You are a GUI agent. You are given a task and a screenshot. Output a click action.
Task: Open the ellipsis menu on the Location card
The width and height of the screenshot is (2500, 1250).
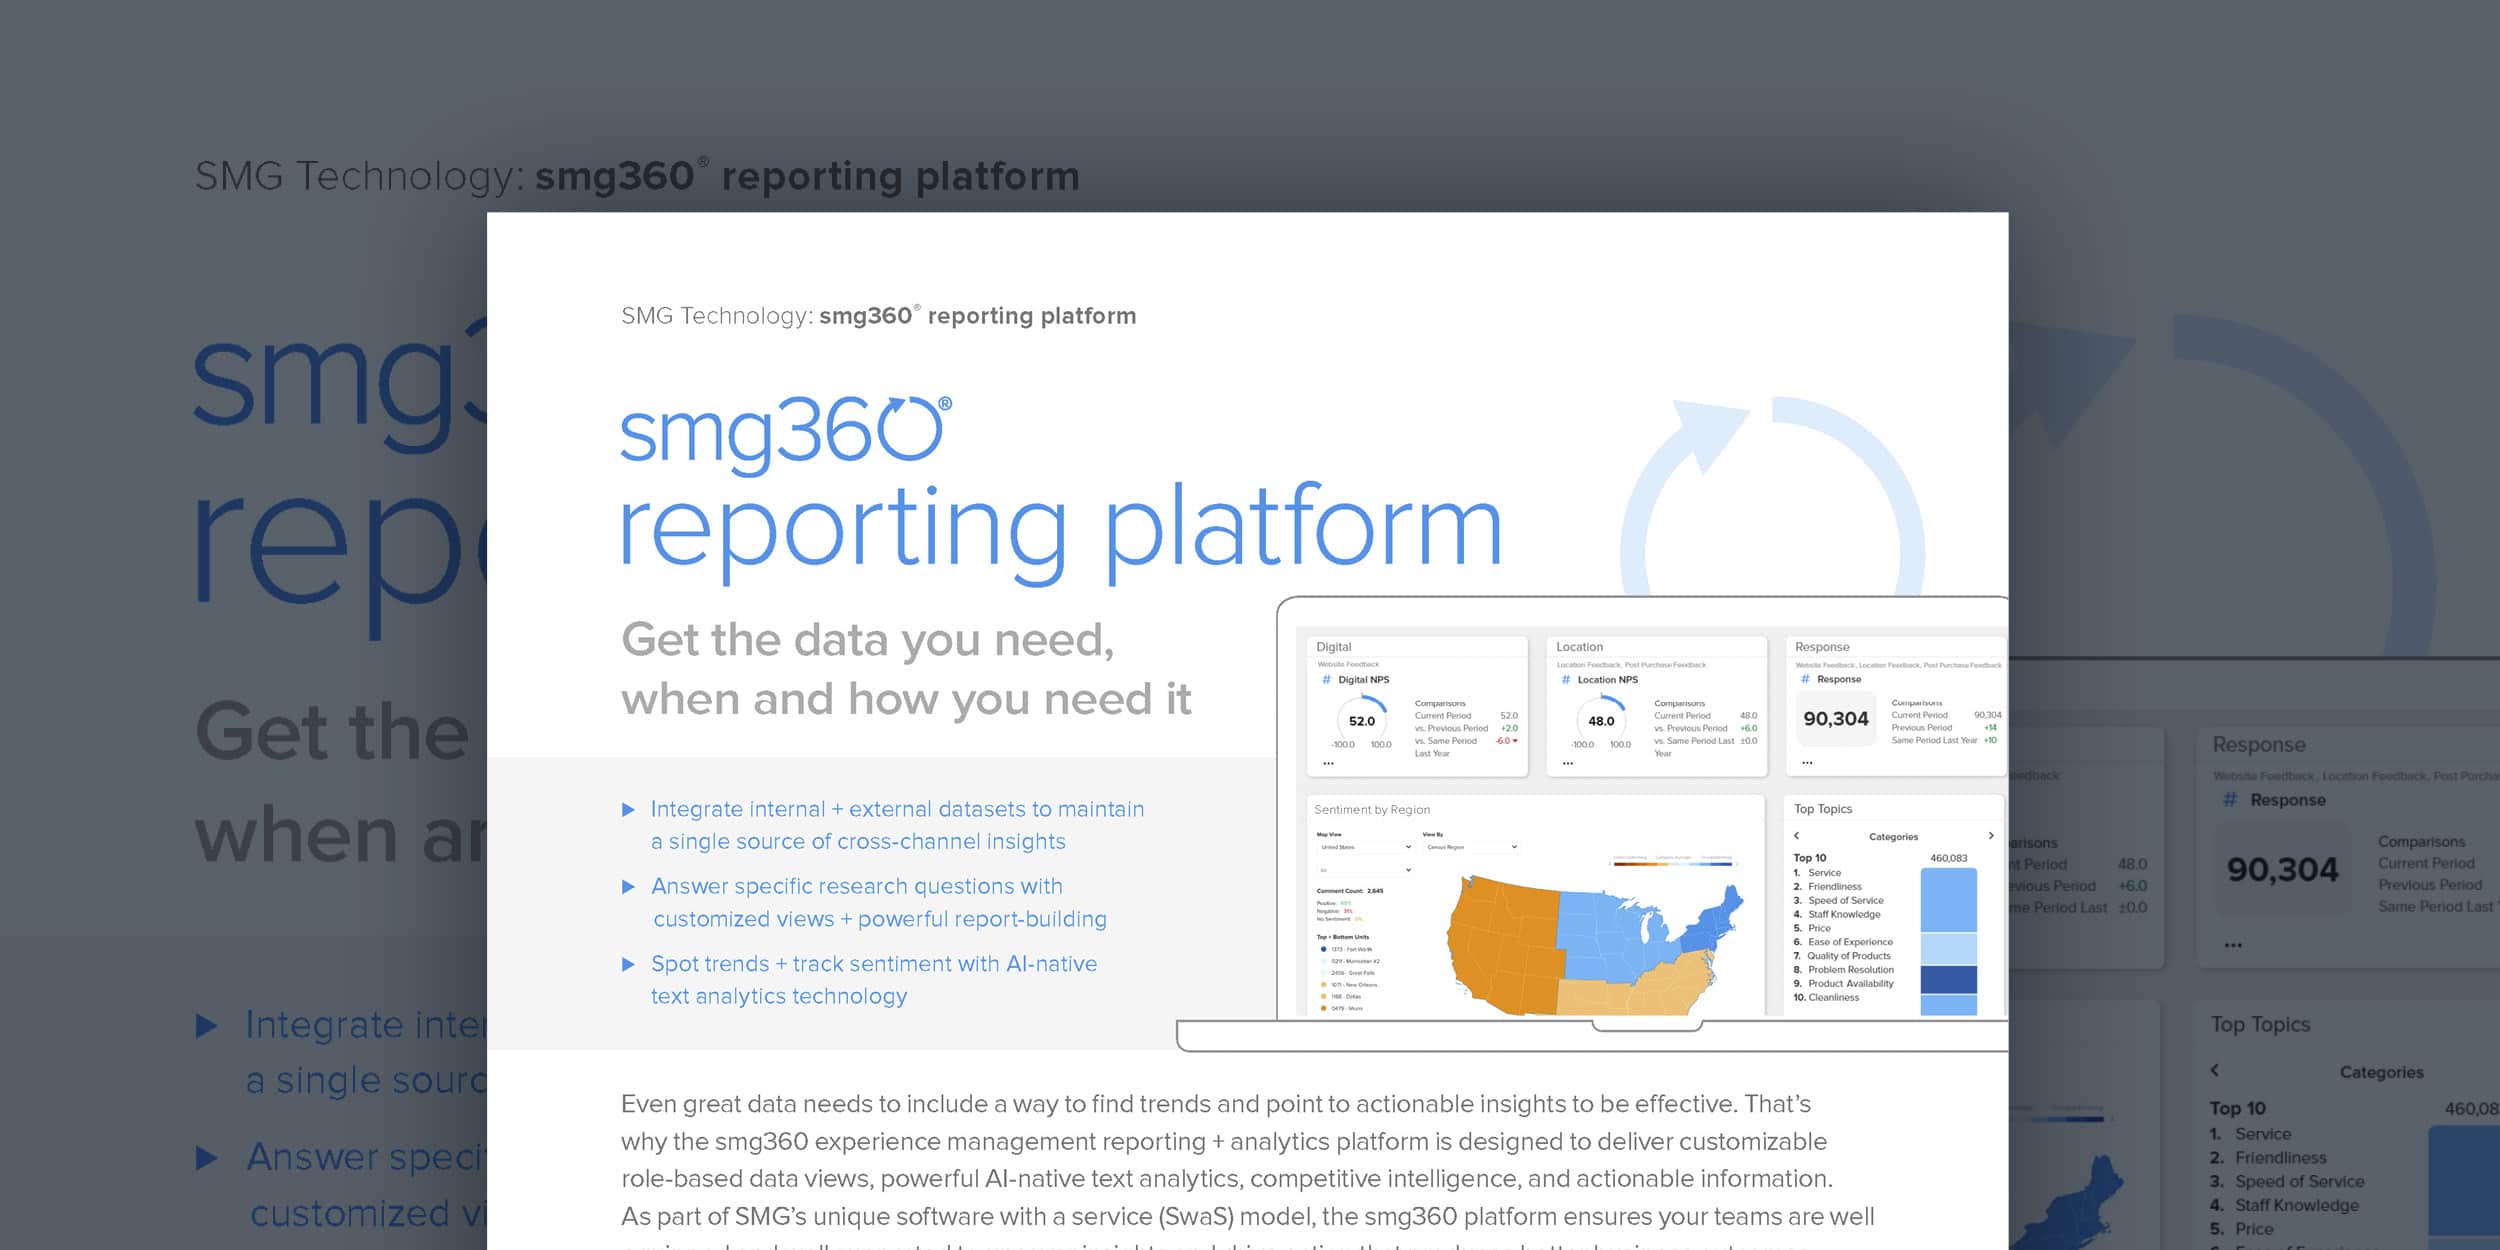(1568, 762)
